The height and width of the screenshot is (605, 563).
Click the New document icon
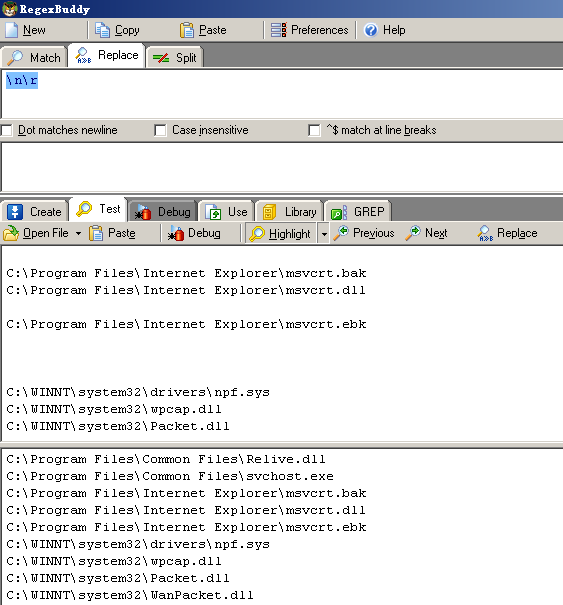(x=11, y=30)
